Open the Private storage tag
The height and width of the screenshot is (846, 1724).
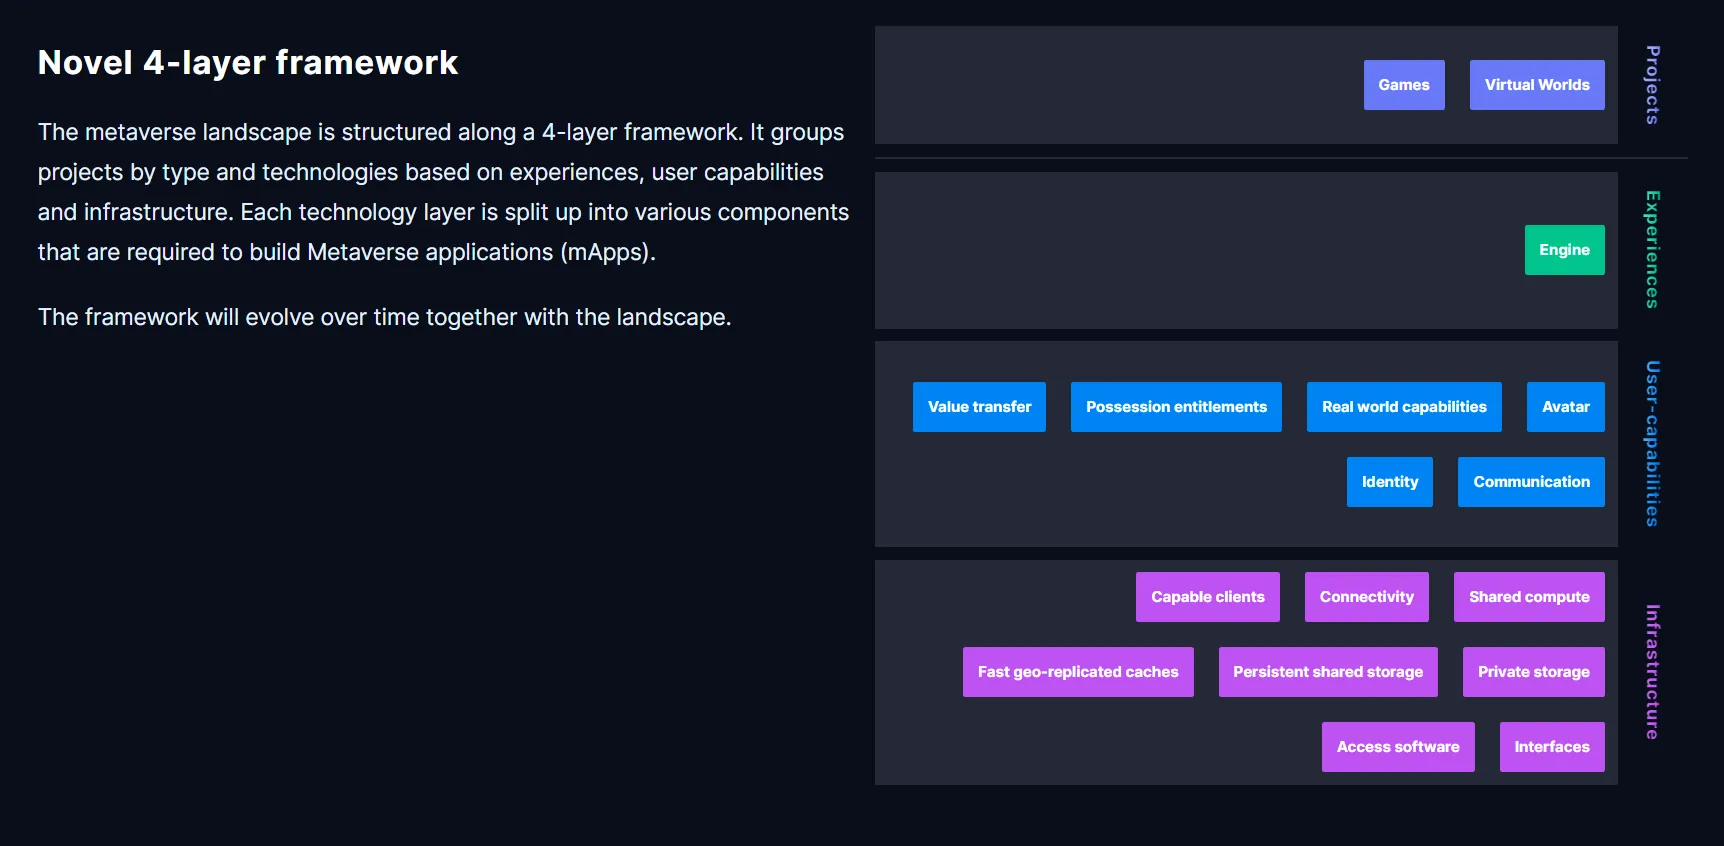click(1533, 672)
